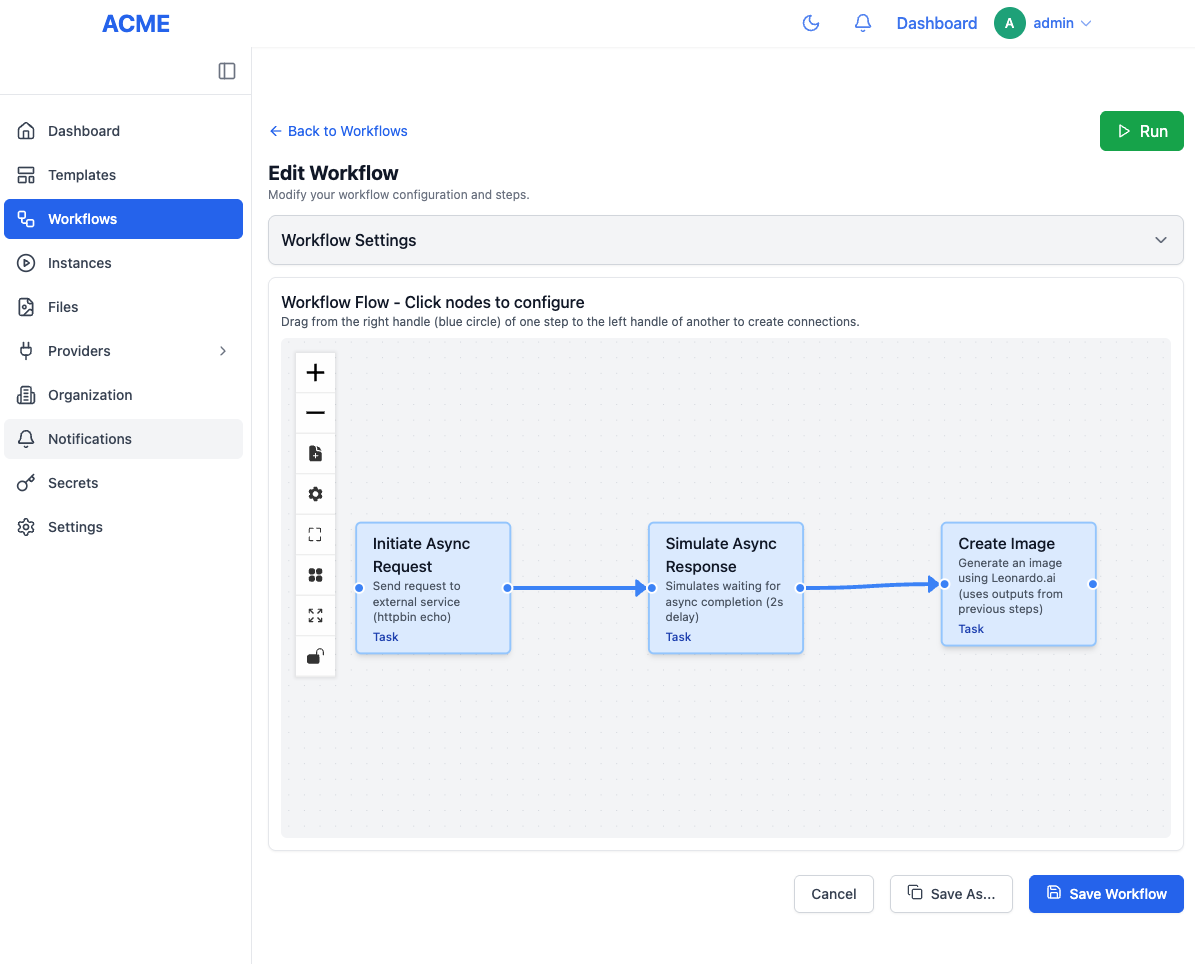
Task: Navigate to Secrets in the sidebar
Action: 124,483
